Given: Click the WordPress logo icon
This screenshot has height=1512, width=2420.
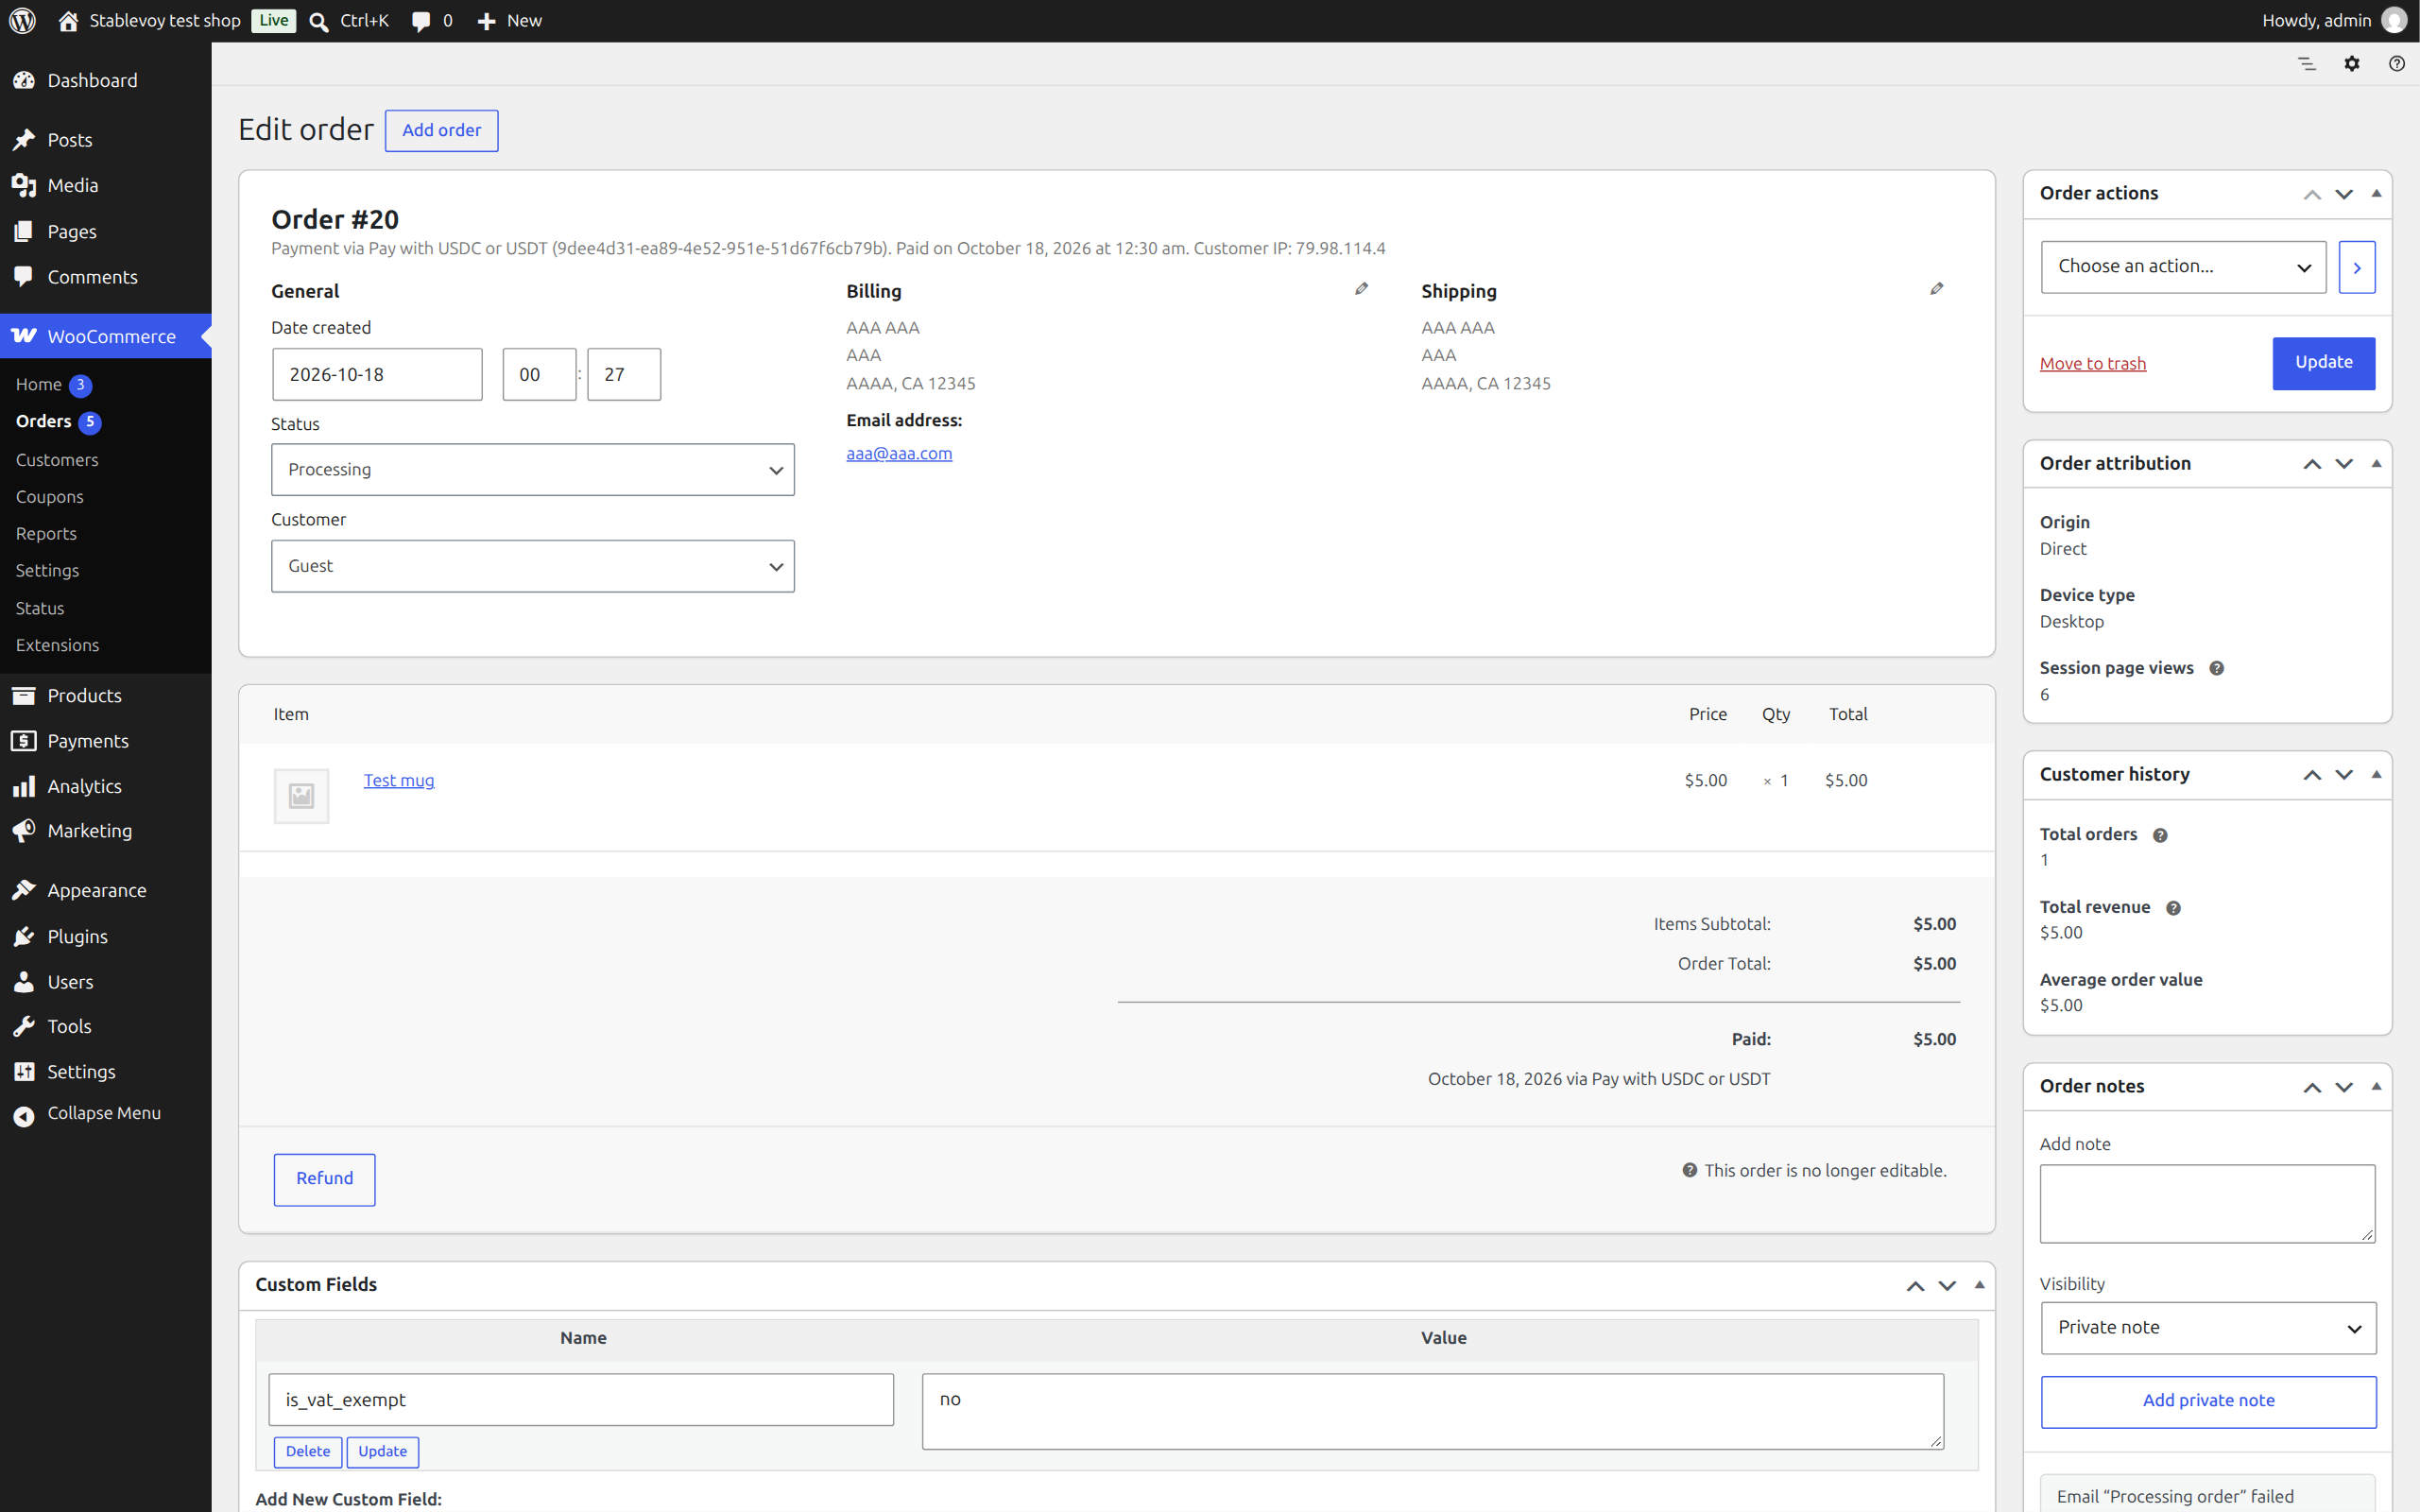Looking at the screenshot, I should (x=22, y=20).
